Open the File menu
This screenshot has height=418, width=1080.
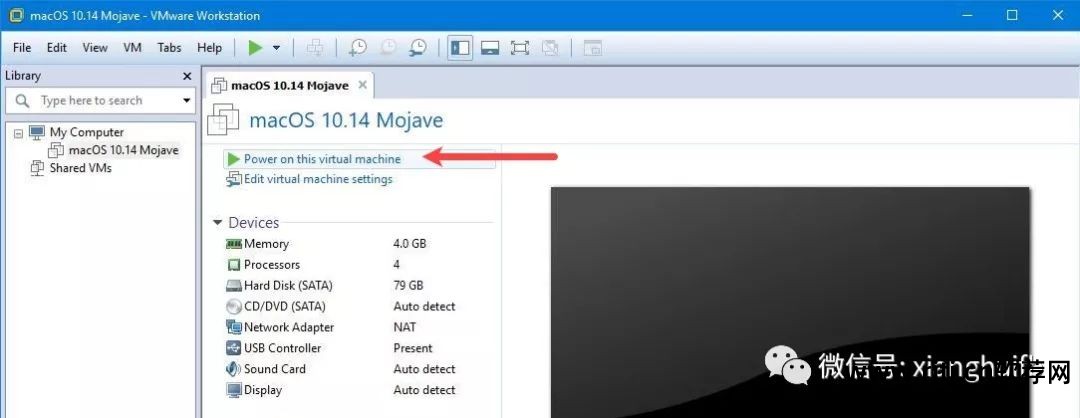[x=22, y=48]
